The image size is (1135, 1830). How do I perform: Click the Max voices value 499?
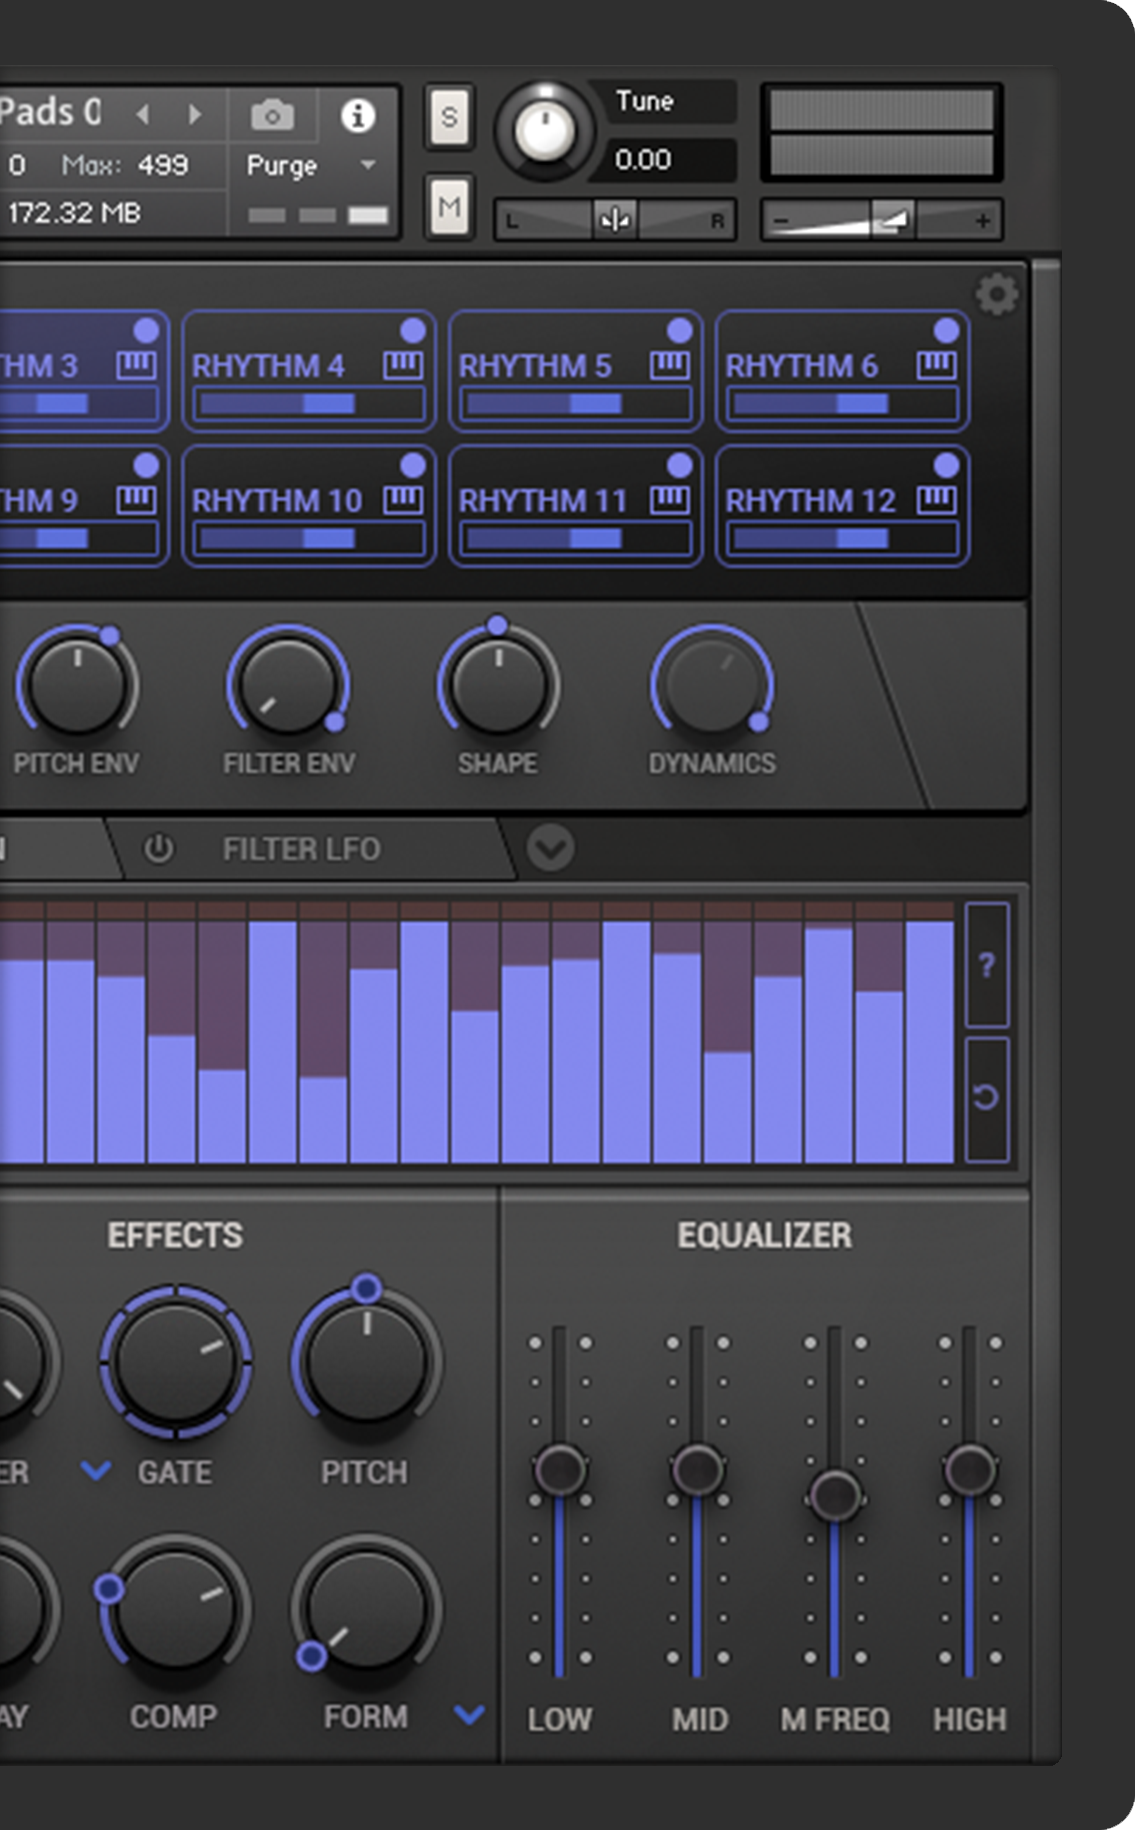162,165
